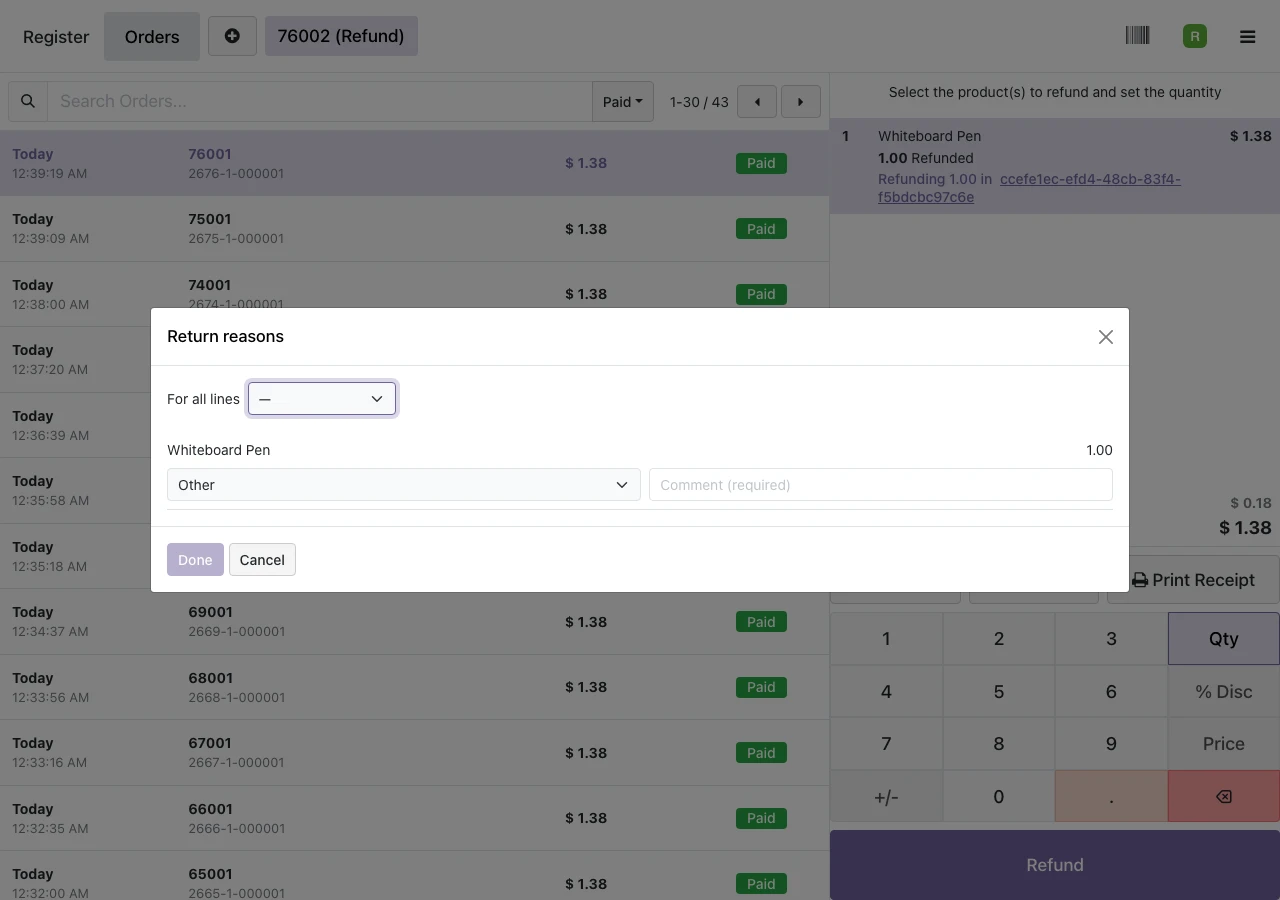
Task: Click numpad key 5
Action: point(999,691)
